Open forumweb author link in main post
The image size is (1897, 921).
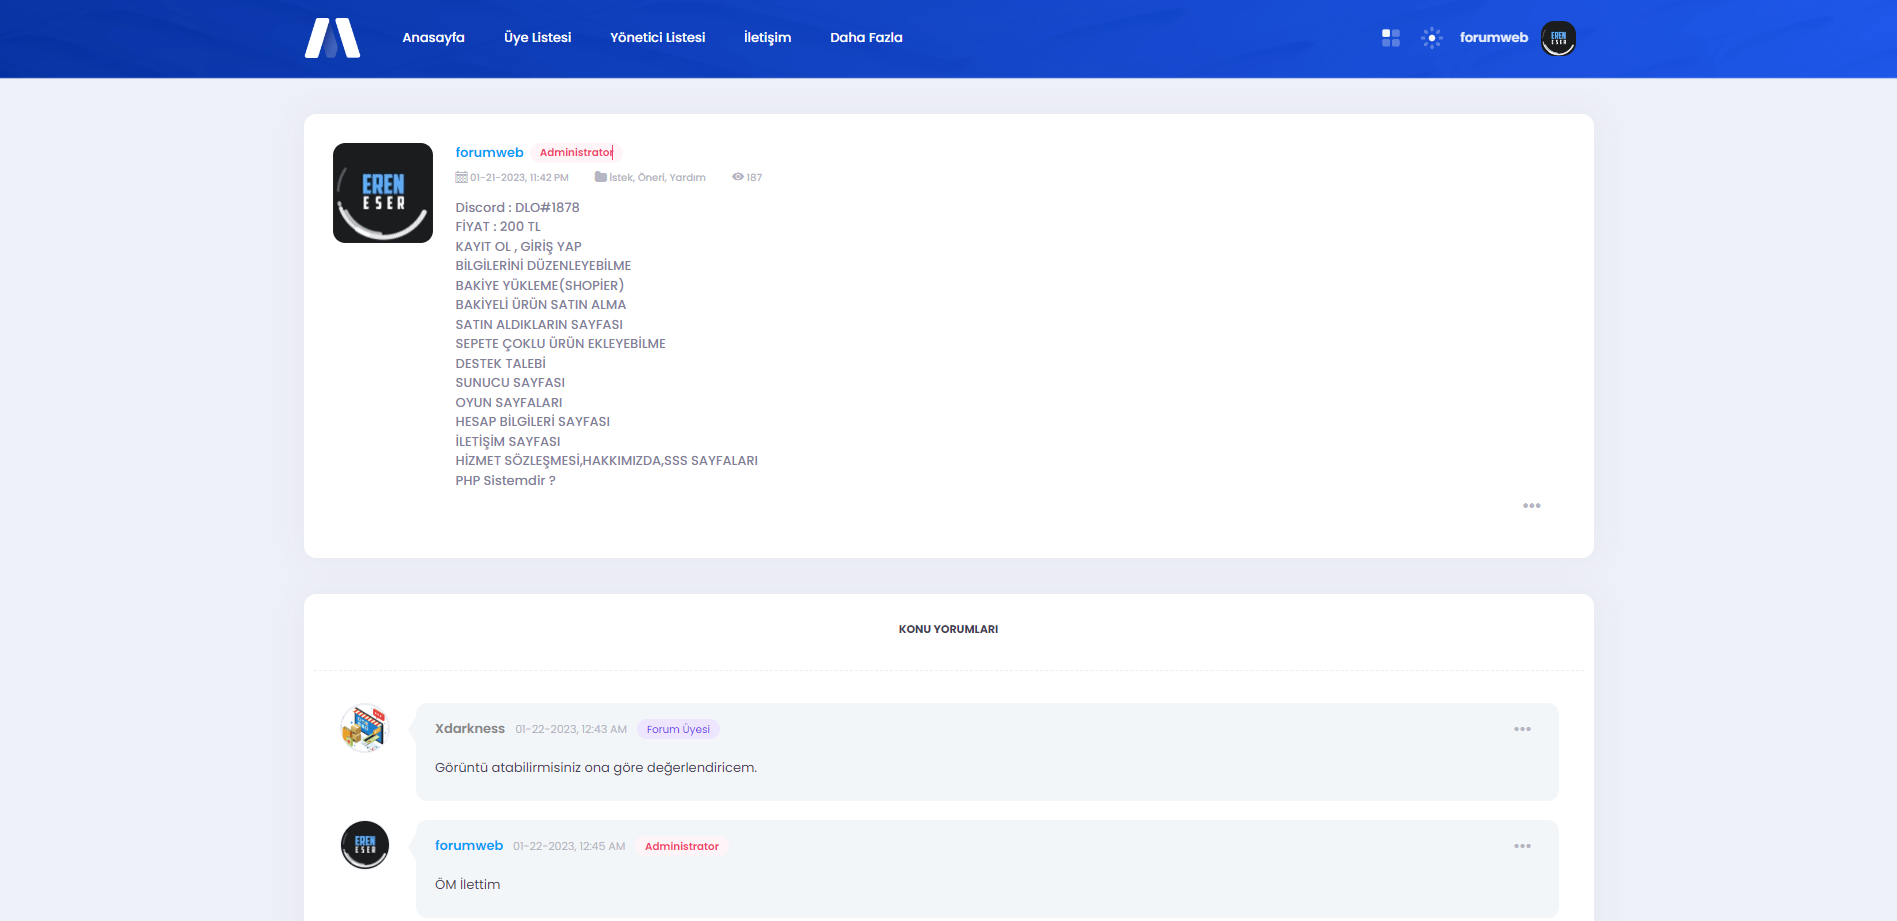(x=489, y=153)
